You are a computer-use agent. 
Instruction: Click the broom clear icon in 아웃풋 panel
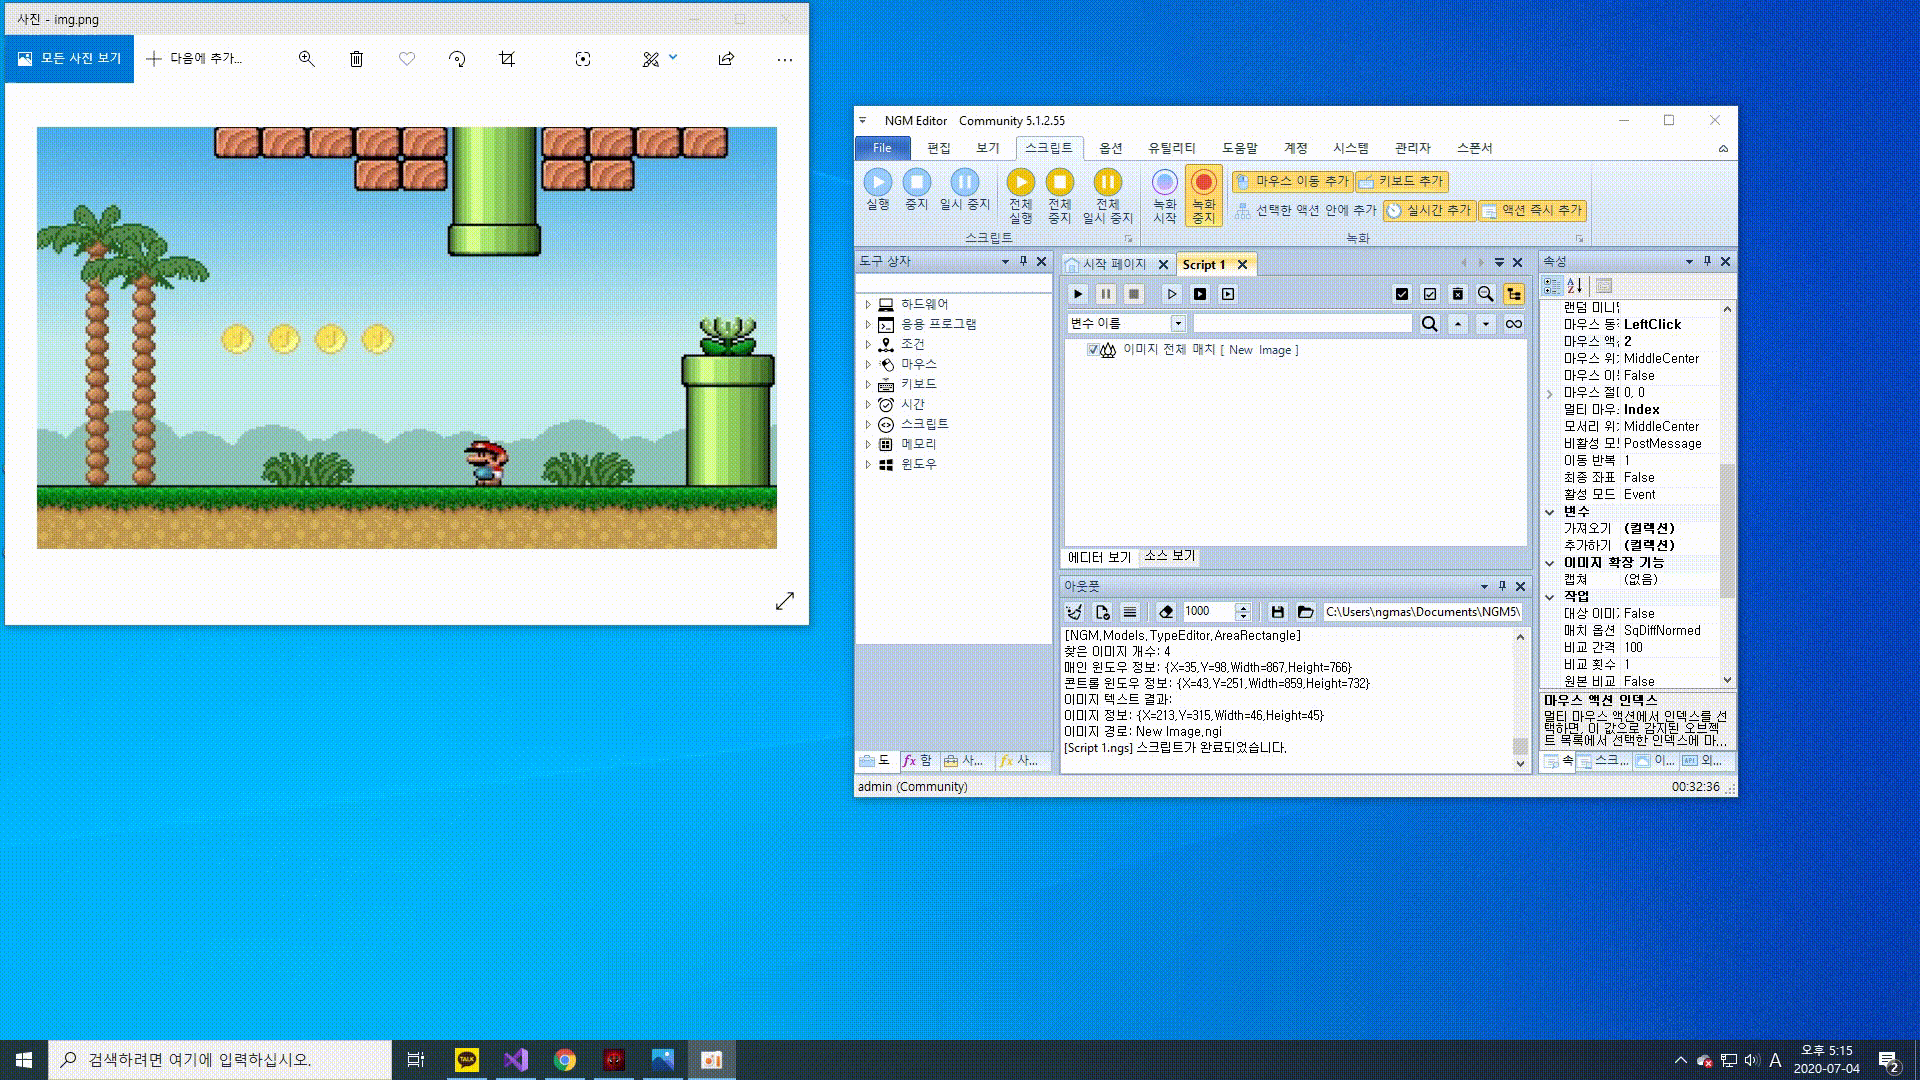(1074, 612)
